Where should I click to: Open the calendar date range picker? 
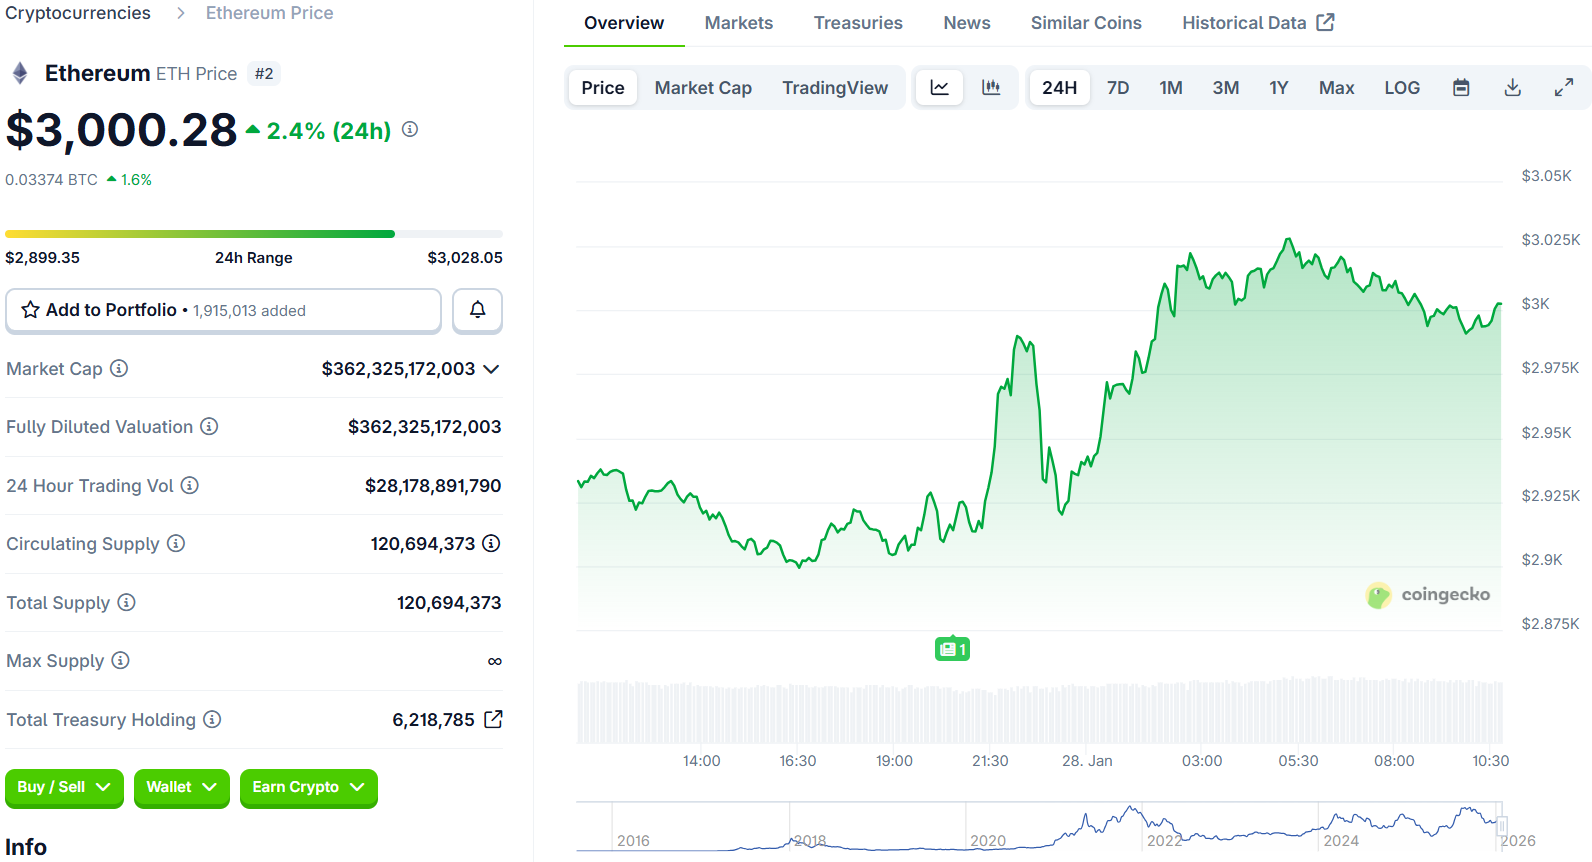point(1461,88)
